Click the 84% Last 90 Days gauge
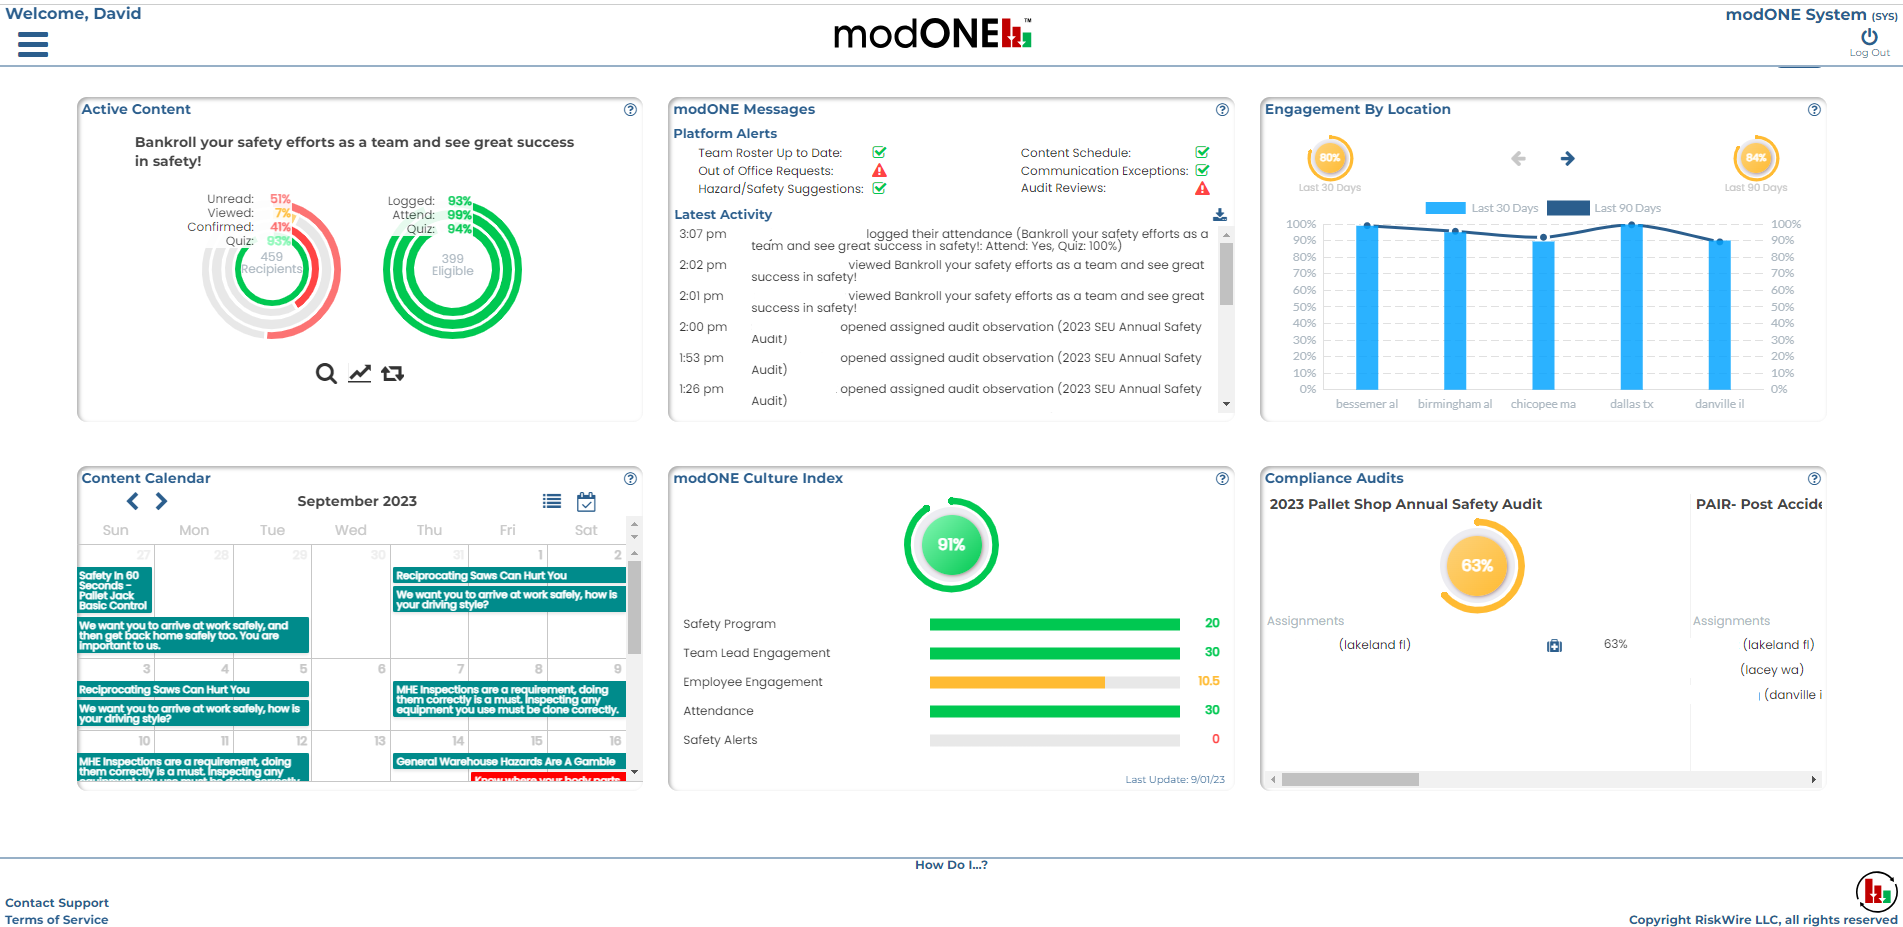 point(1756,158)
